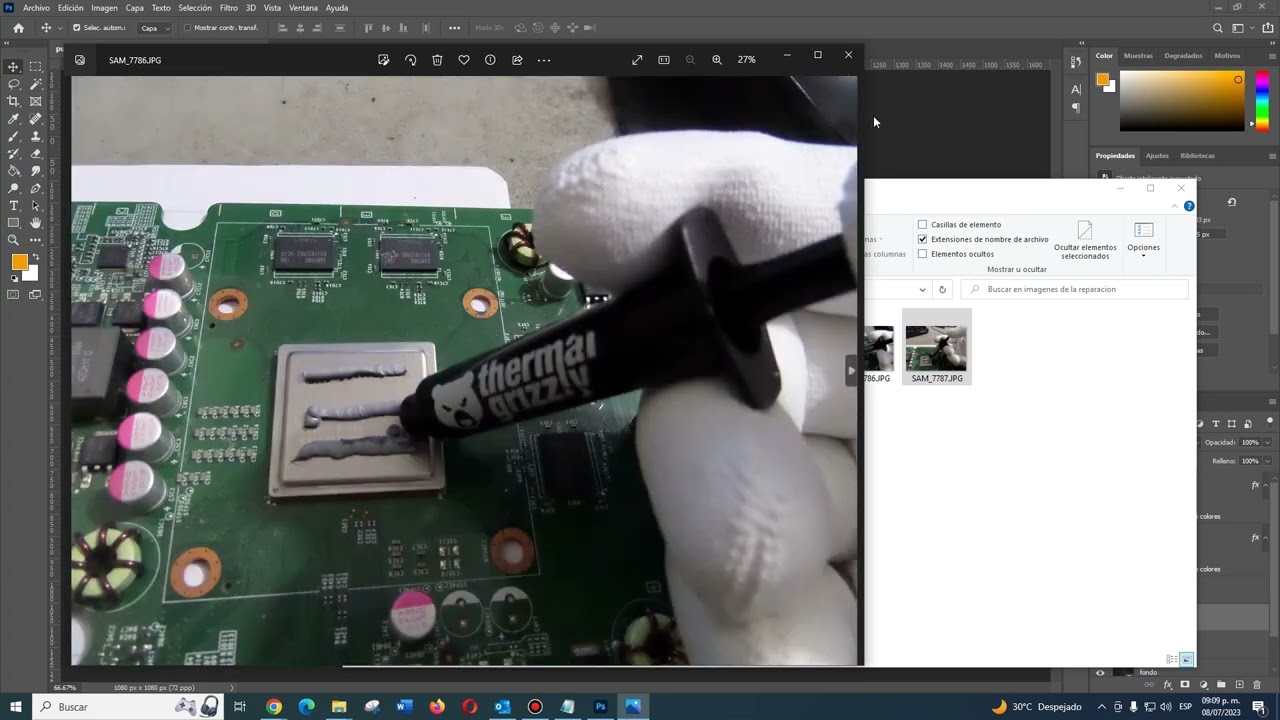1280x720 pixels.
Task: Open the Opacidad dropdown arrow
Action: [x=1267, y=442]
